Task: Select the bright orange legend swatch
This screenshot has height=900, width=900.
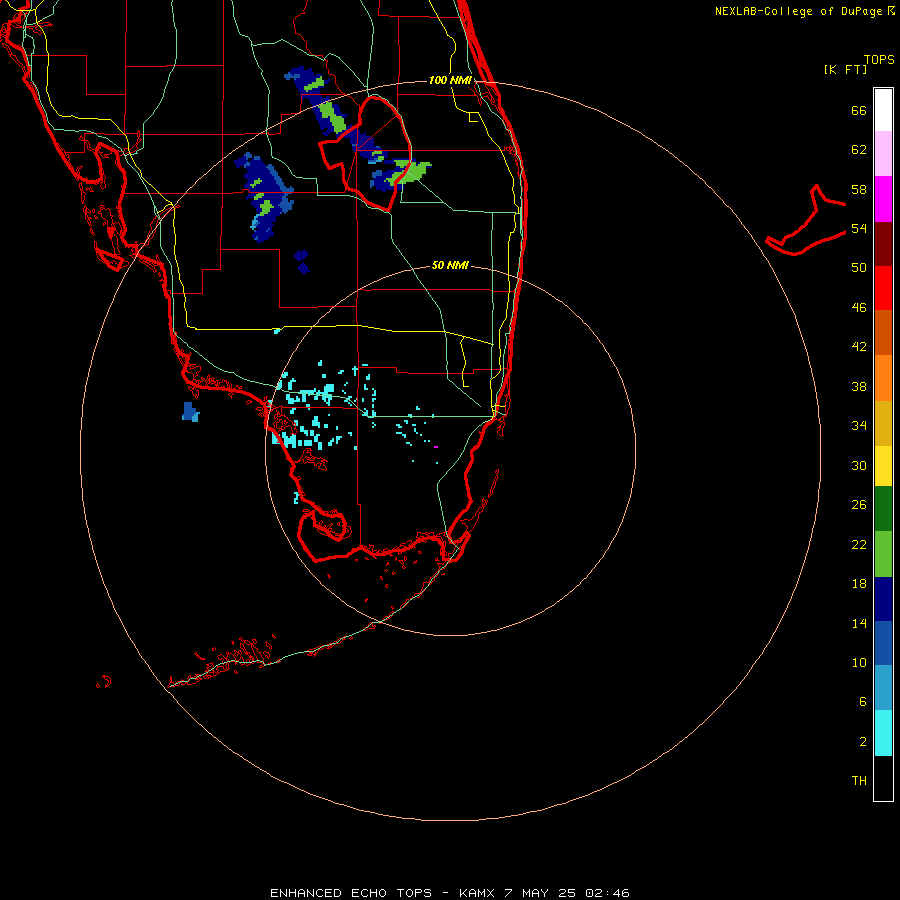Action: point(883,378)
